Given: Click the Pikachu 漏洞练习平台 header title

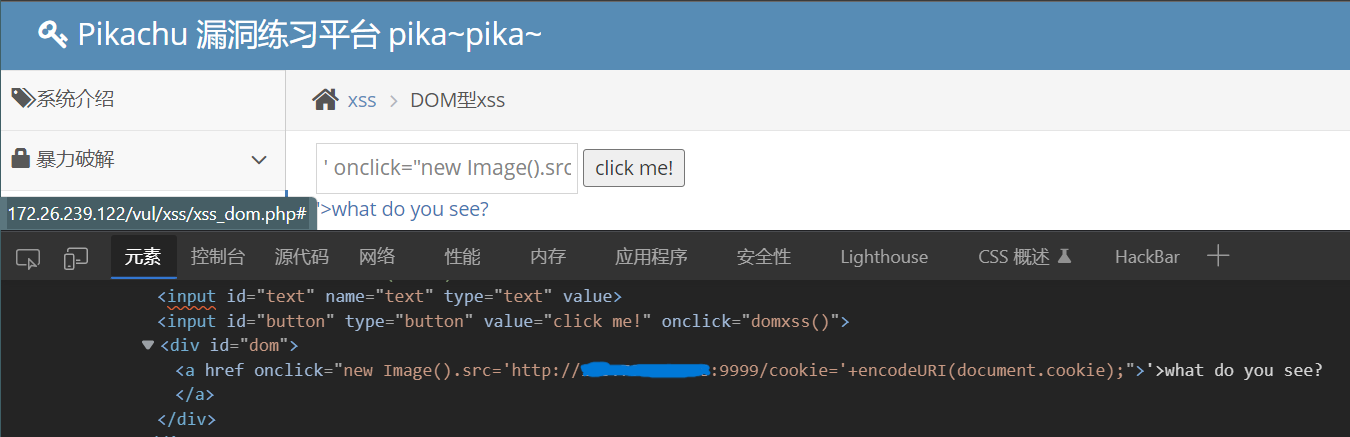Looking at the screenshot, I should (310, 35).
